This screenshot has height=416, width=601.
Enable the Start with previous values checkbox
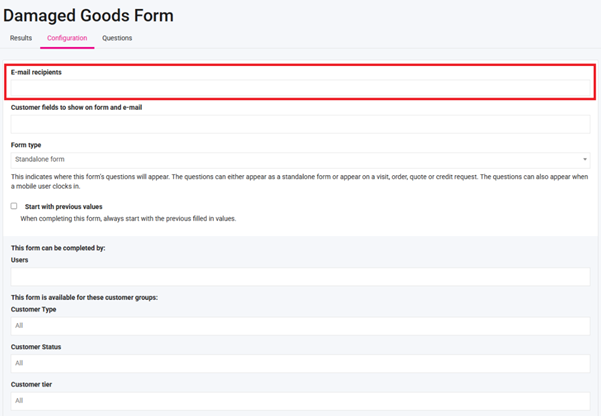coord(14,206)
